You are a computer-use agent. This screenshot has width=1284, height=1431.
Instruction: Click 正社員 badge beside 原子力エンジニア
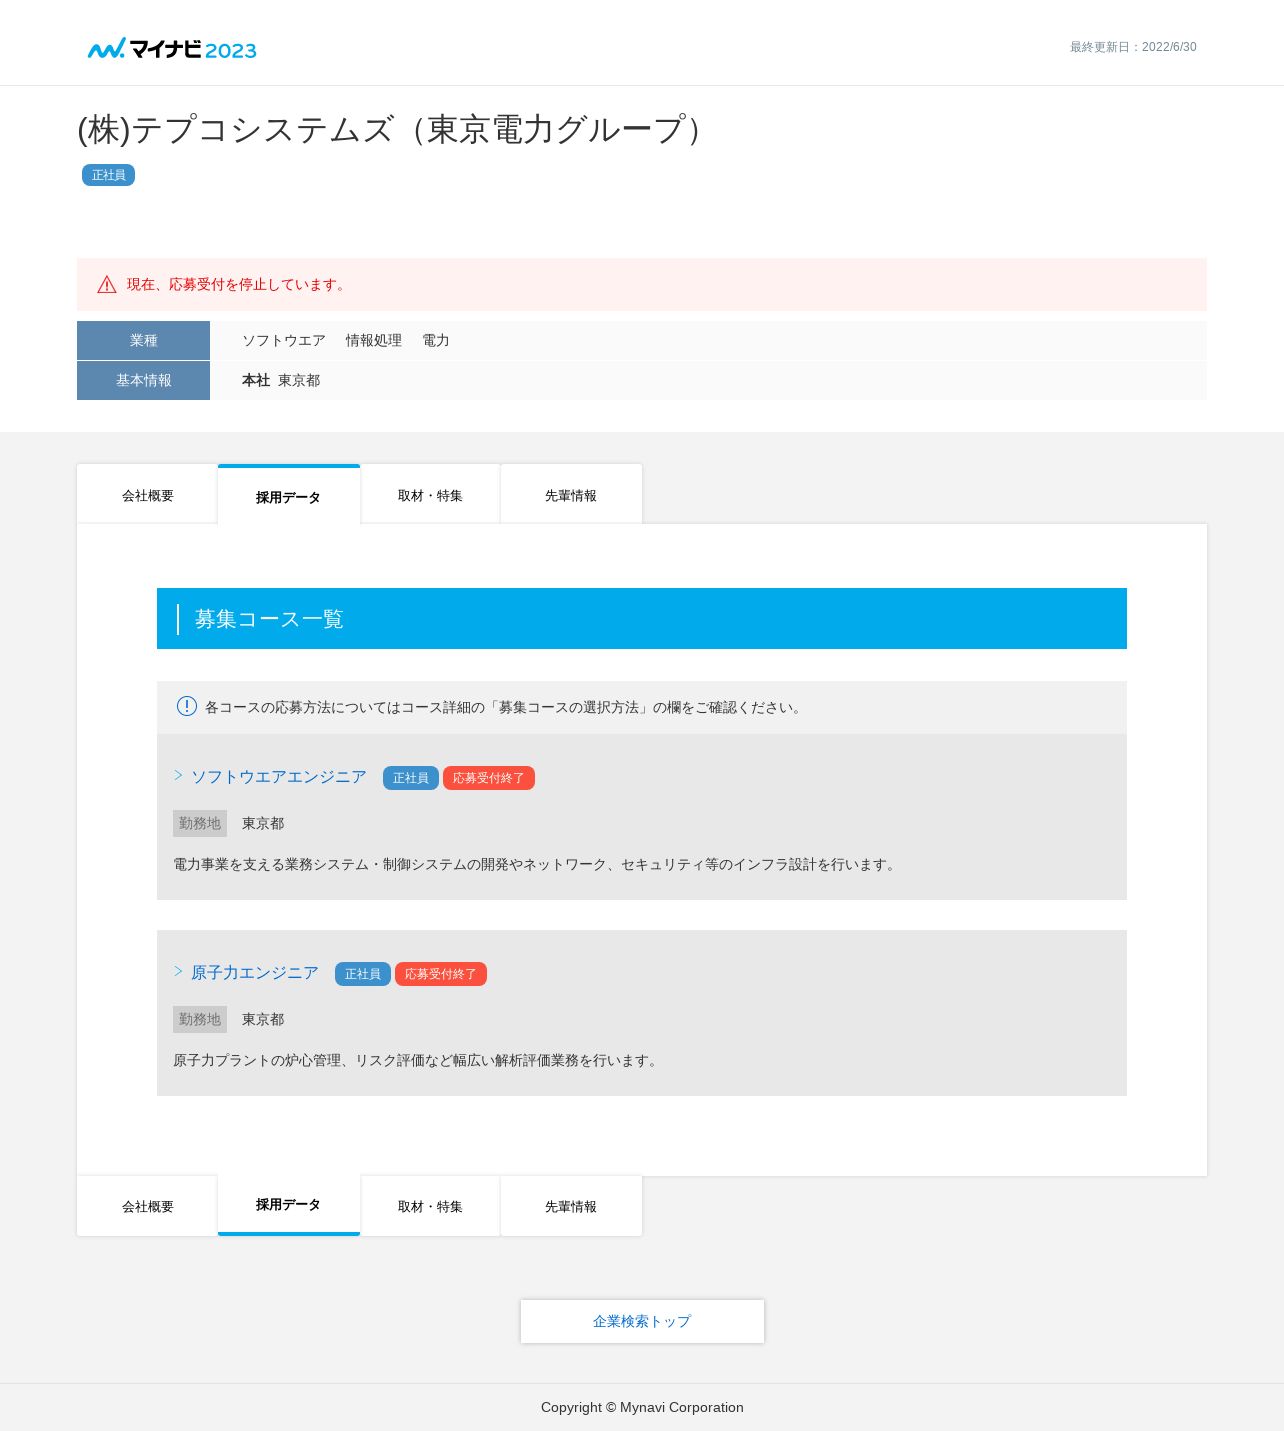click(363, 974)
